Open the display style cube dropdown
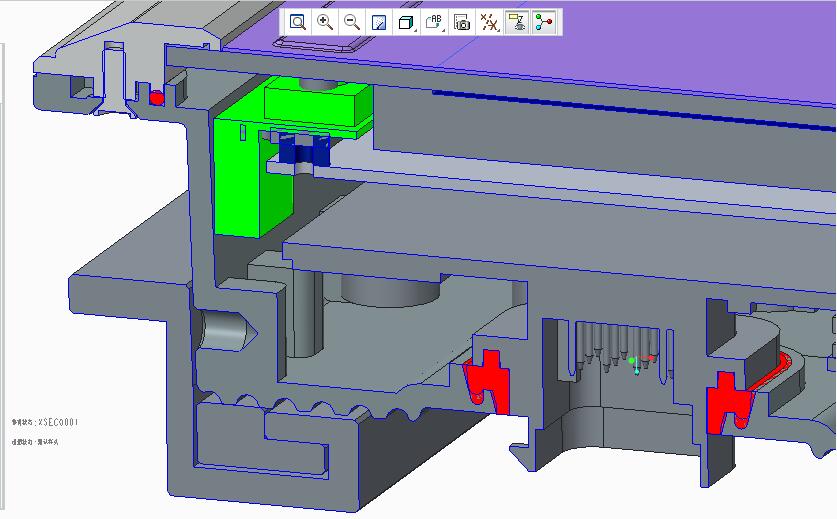 pyautogui.click(x=406, y=22)
